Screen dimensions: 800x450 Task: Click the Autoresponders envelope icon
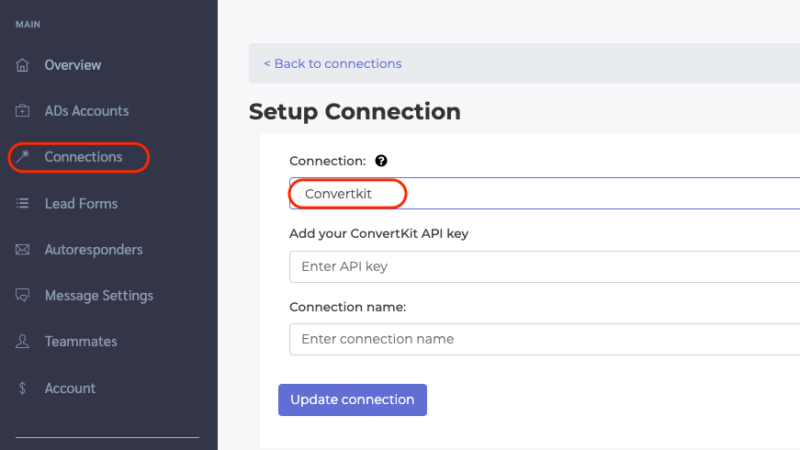22,249
